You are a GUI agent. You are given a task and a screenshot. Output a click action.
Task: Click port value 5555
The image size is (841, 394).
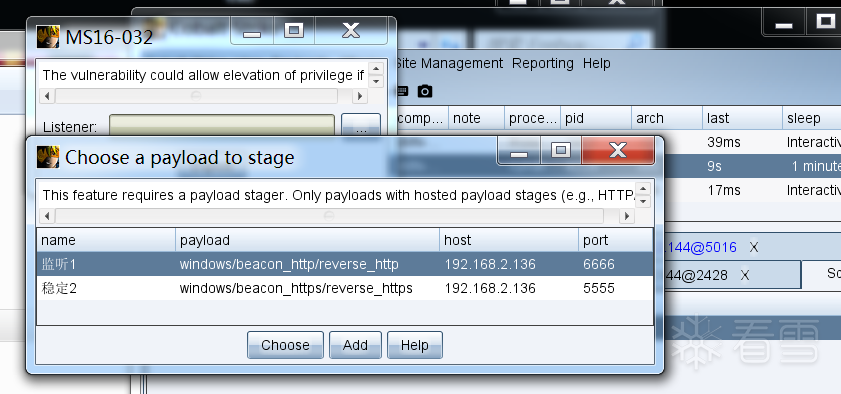[x=599, y=288]
